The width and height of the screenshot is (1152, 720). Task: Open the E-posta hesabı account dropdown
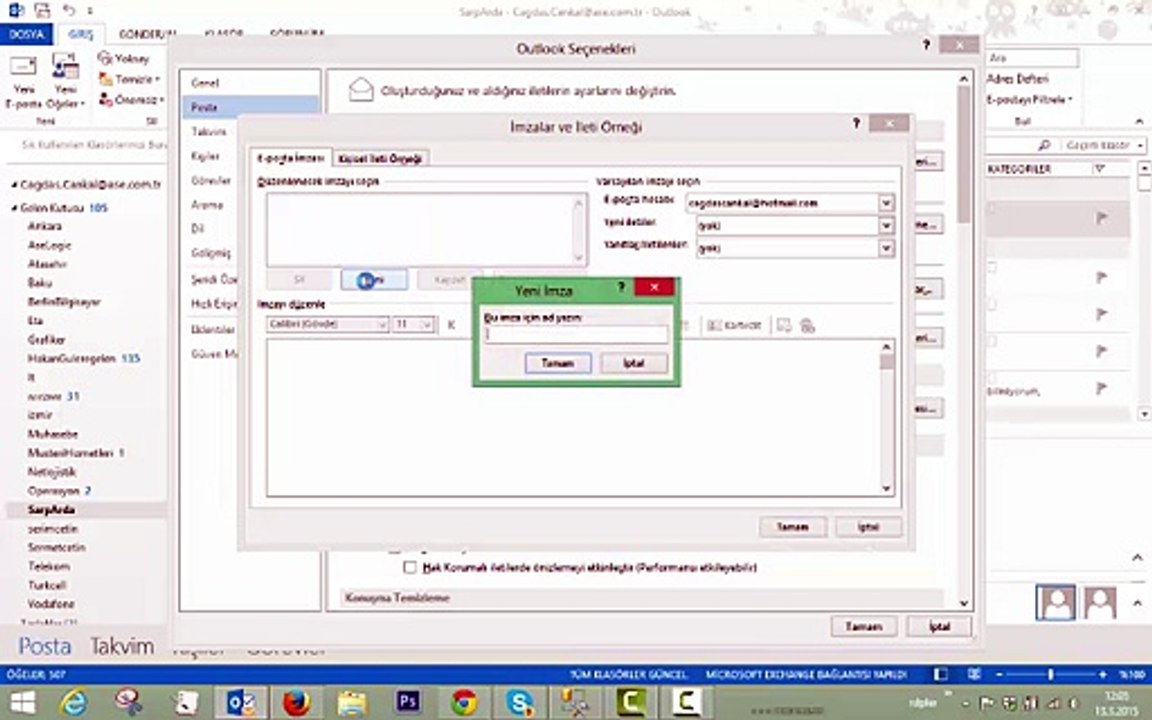coord(885,202)
